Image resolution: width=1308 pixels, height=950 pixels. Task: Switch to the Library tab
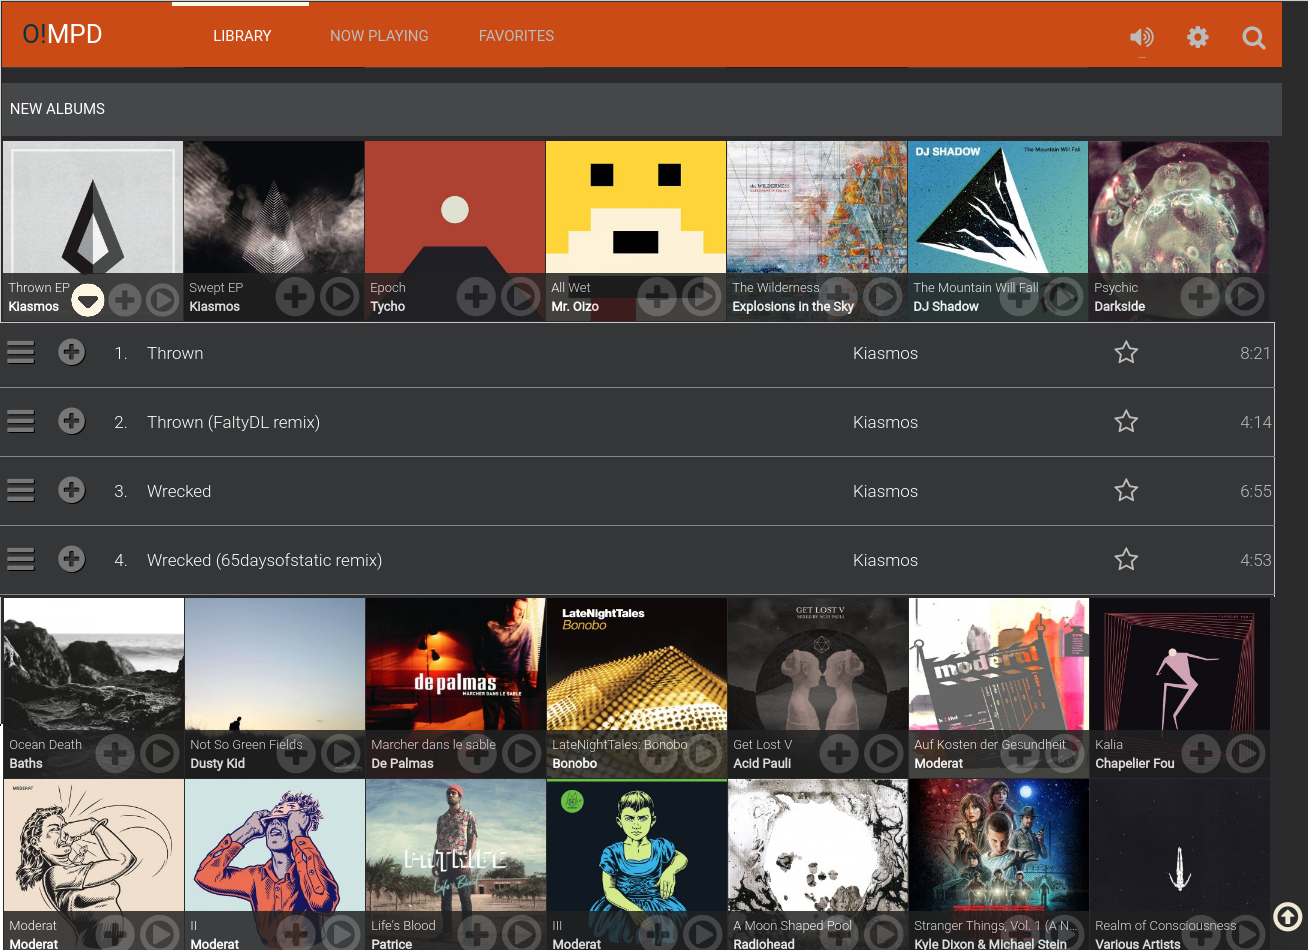[x=242, y=36]
